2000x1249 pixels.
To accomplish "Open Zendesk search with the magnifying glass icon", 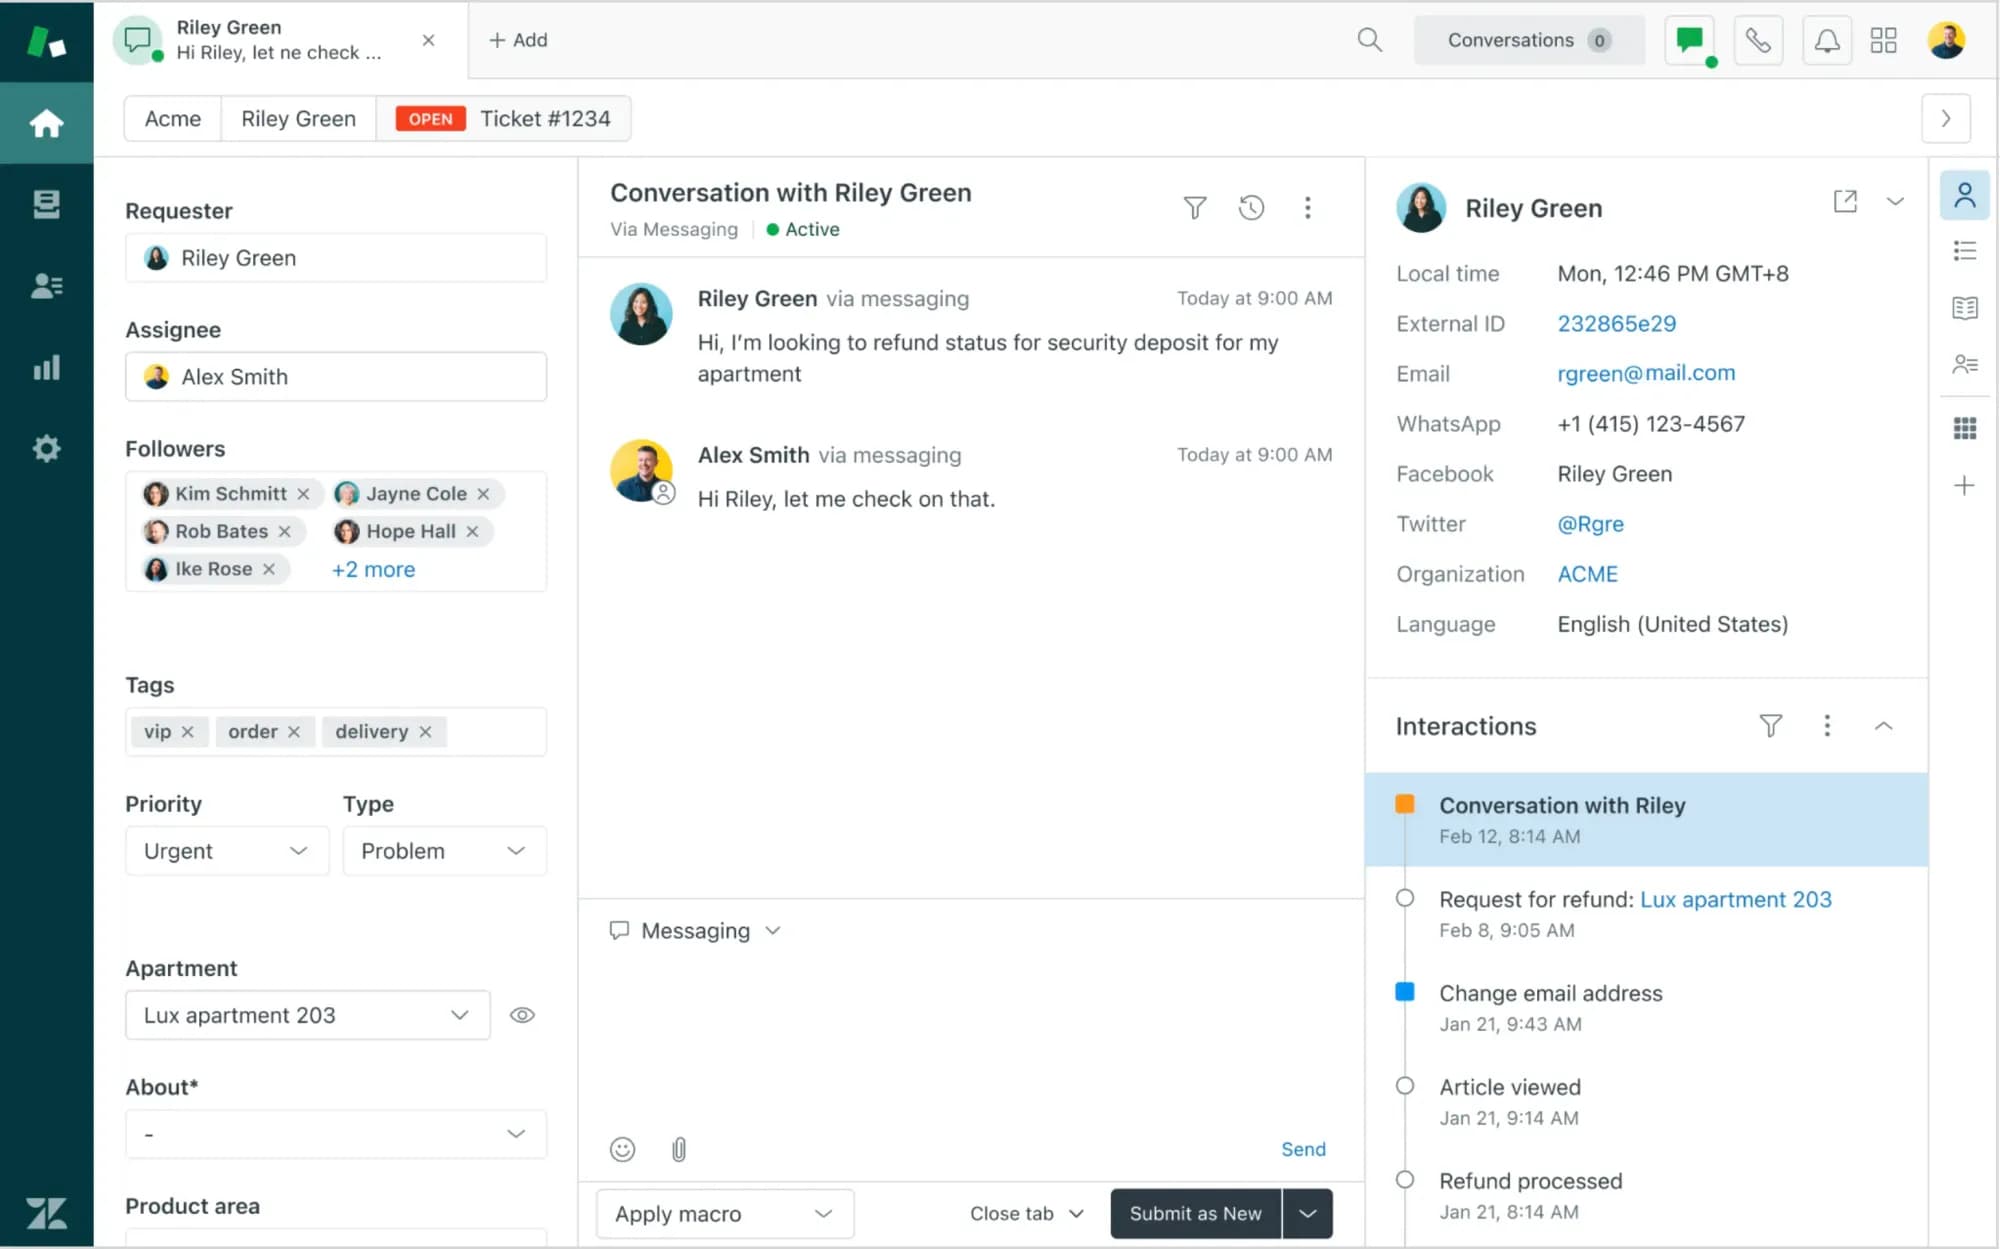I will tap(1369, 40).
